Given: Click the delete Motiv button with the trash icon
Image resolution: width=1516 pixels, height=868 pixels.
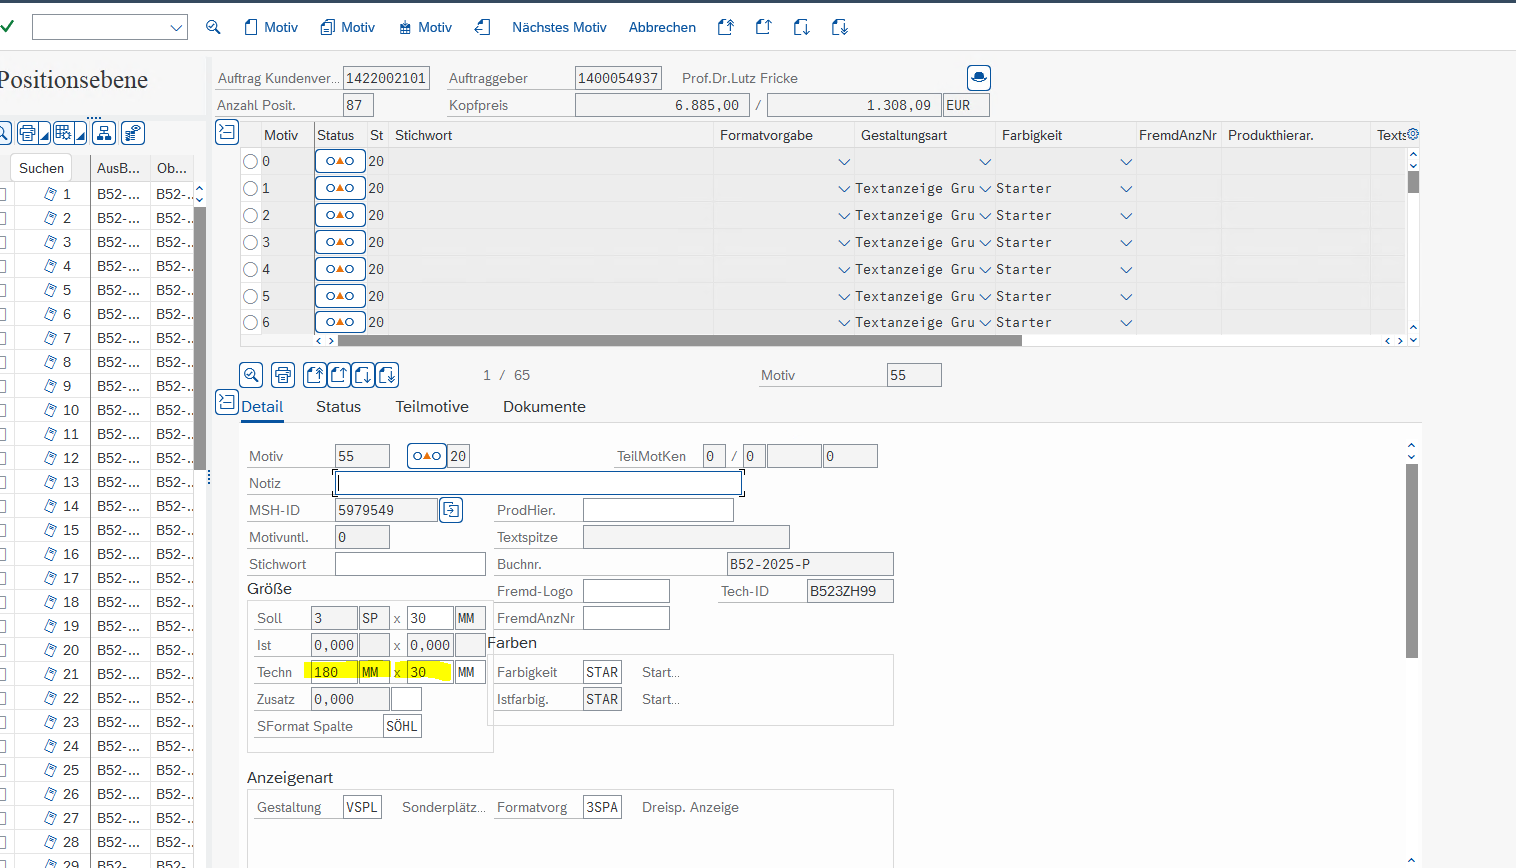Looking at the screenshot, I should tap(425, 27).
